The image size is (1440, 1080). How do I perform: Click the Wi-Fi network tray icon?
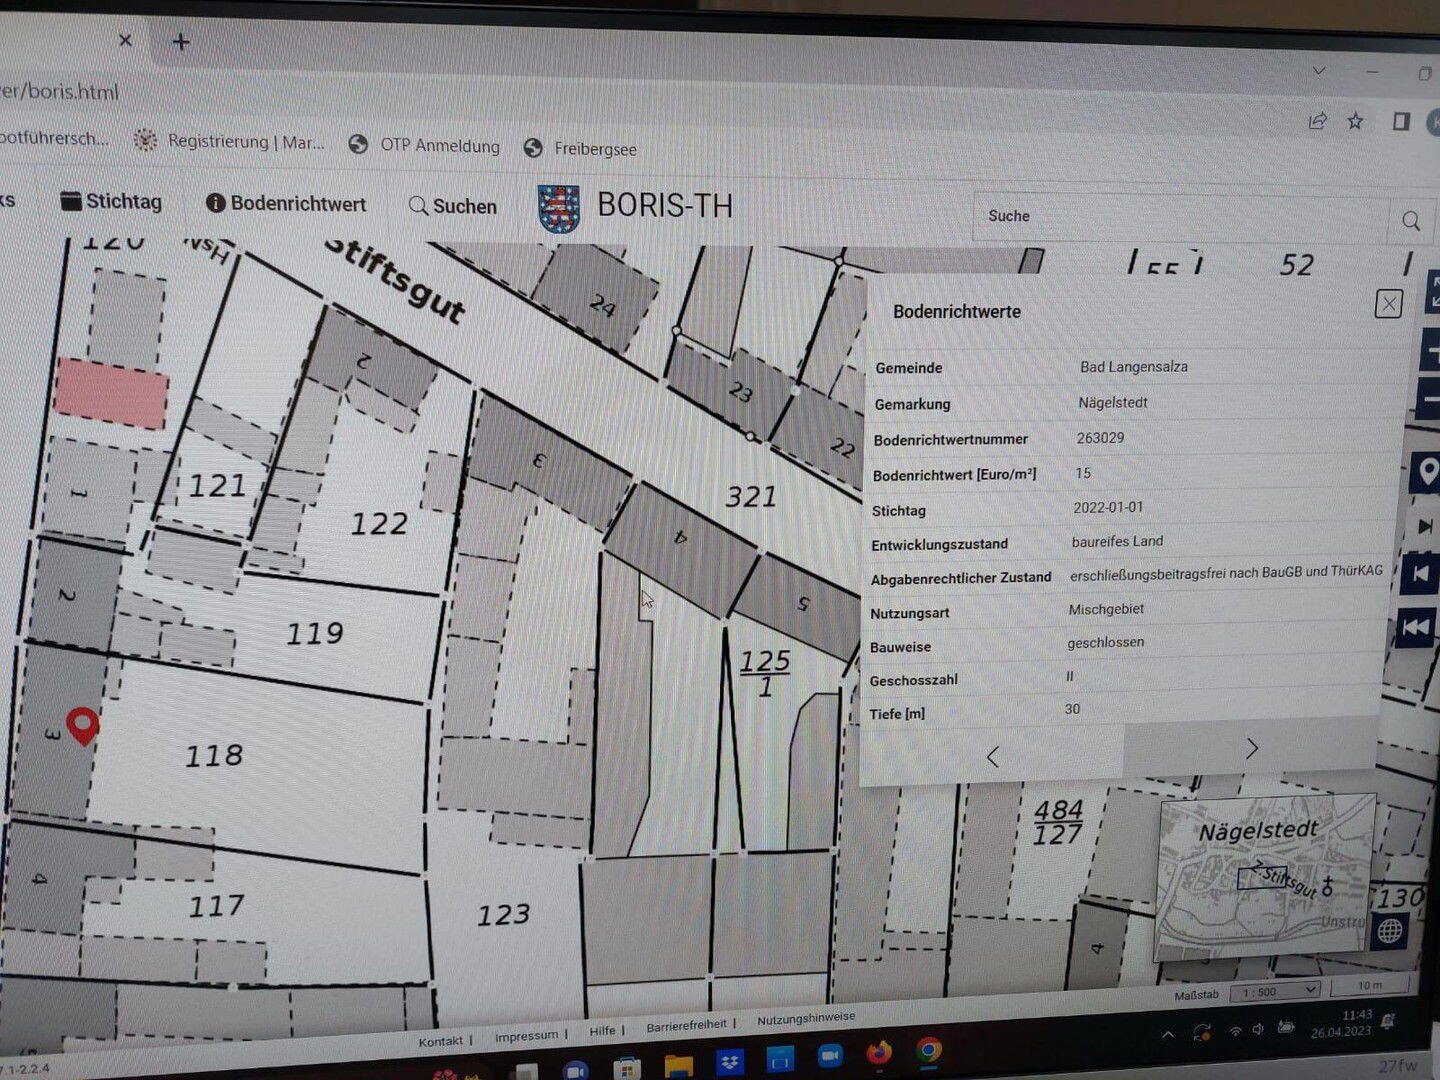point(1235,1030)
